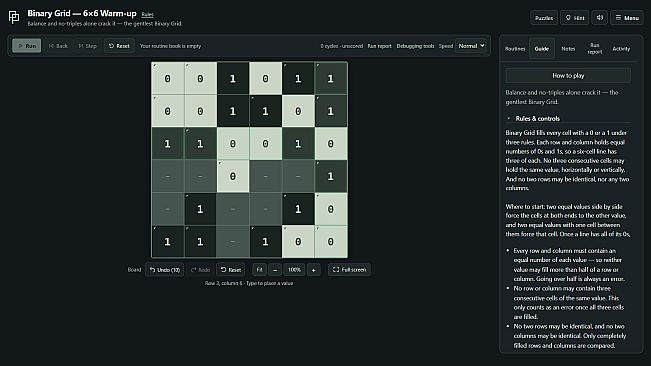Switch to the Activity tab
The width and height of the screenshot is (651, 366).
[621, 49]
